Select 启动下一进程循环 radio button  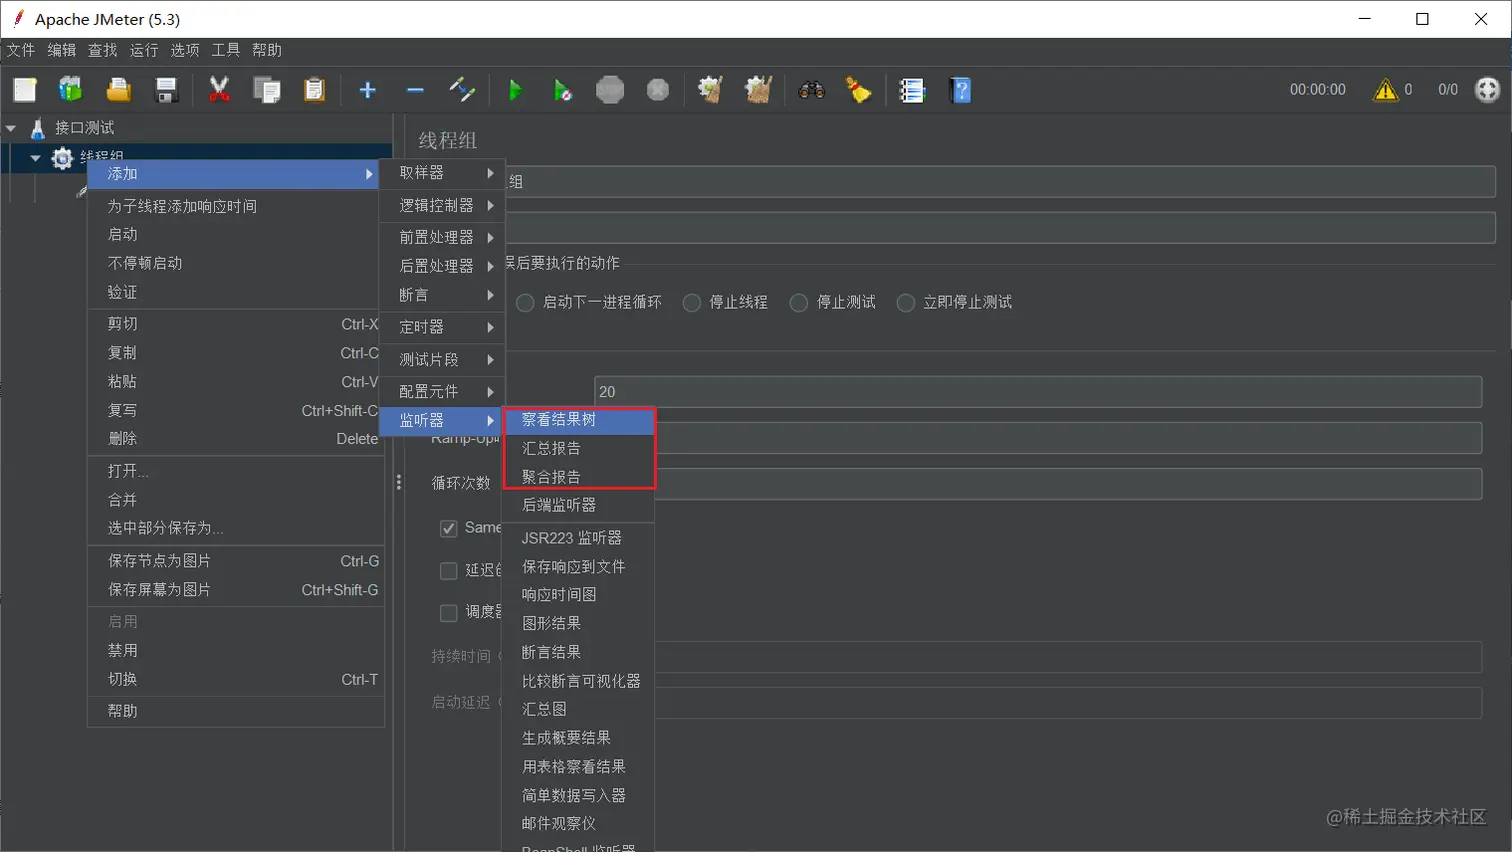click(x=525, y=302)
